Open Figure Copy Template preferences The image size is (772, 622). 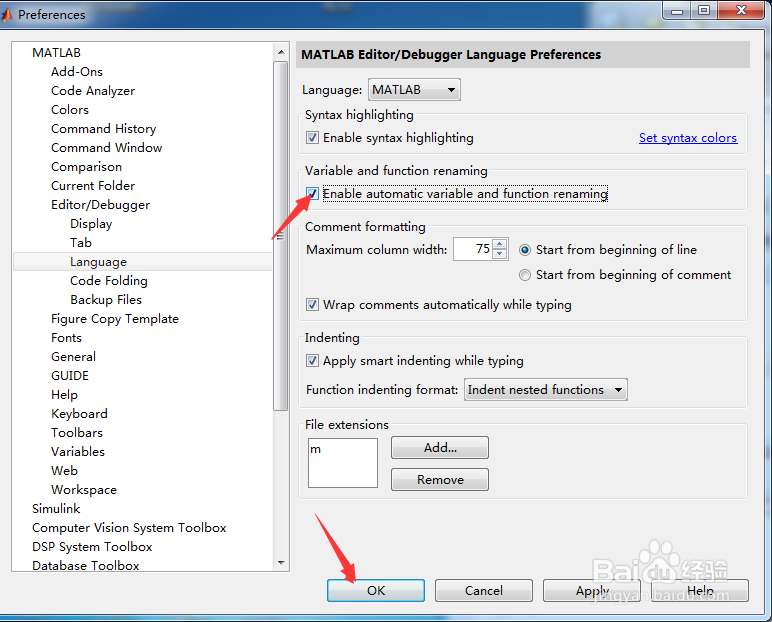click(115, 319)
